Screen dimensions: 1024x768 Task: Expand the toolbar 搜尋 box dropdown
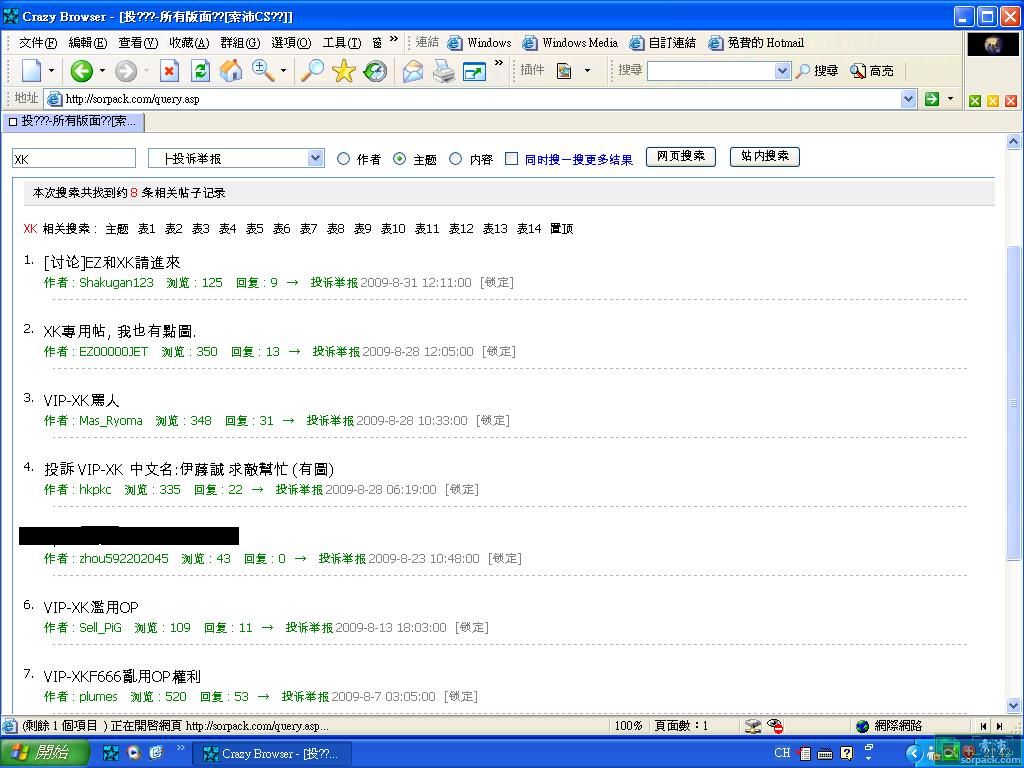coord(782,71)
